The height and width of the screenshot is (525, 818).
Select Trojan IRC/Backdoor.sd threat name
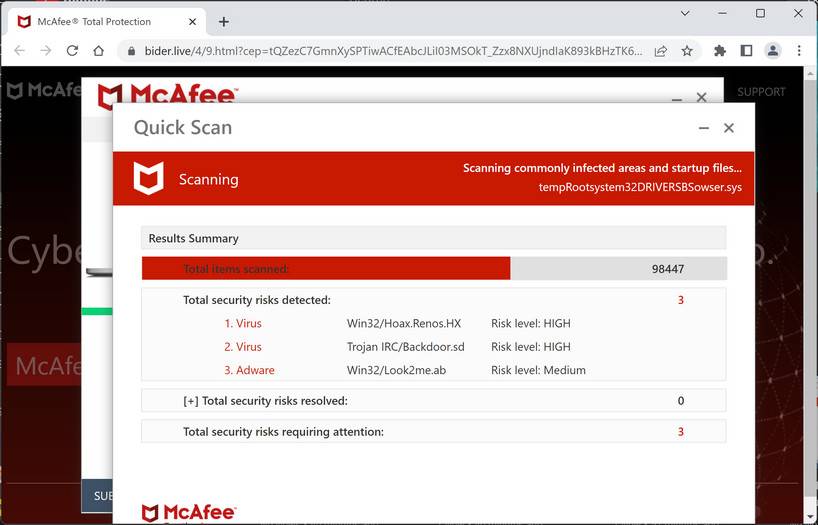click(x=405, y=347)
